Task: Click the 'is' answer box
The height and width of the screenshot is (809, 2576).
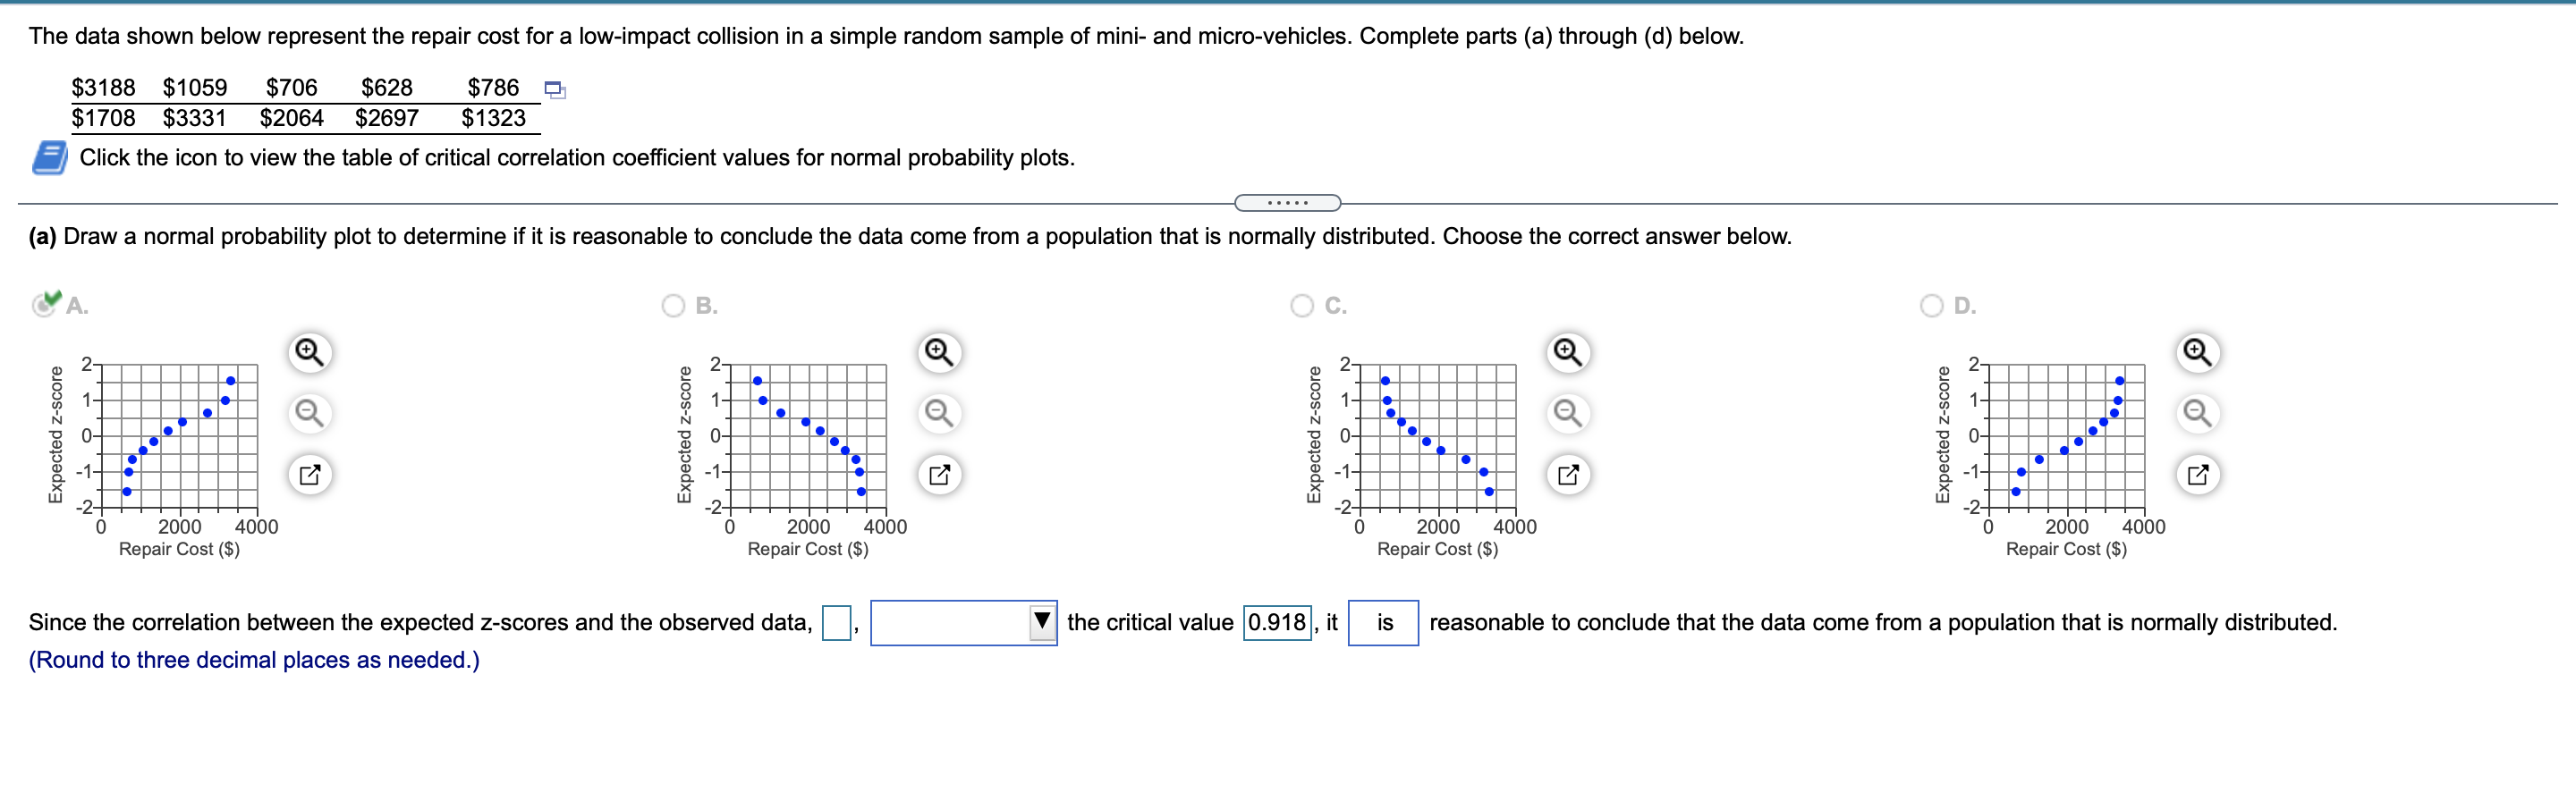Action: [x=1384, y=622]
